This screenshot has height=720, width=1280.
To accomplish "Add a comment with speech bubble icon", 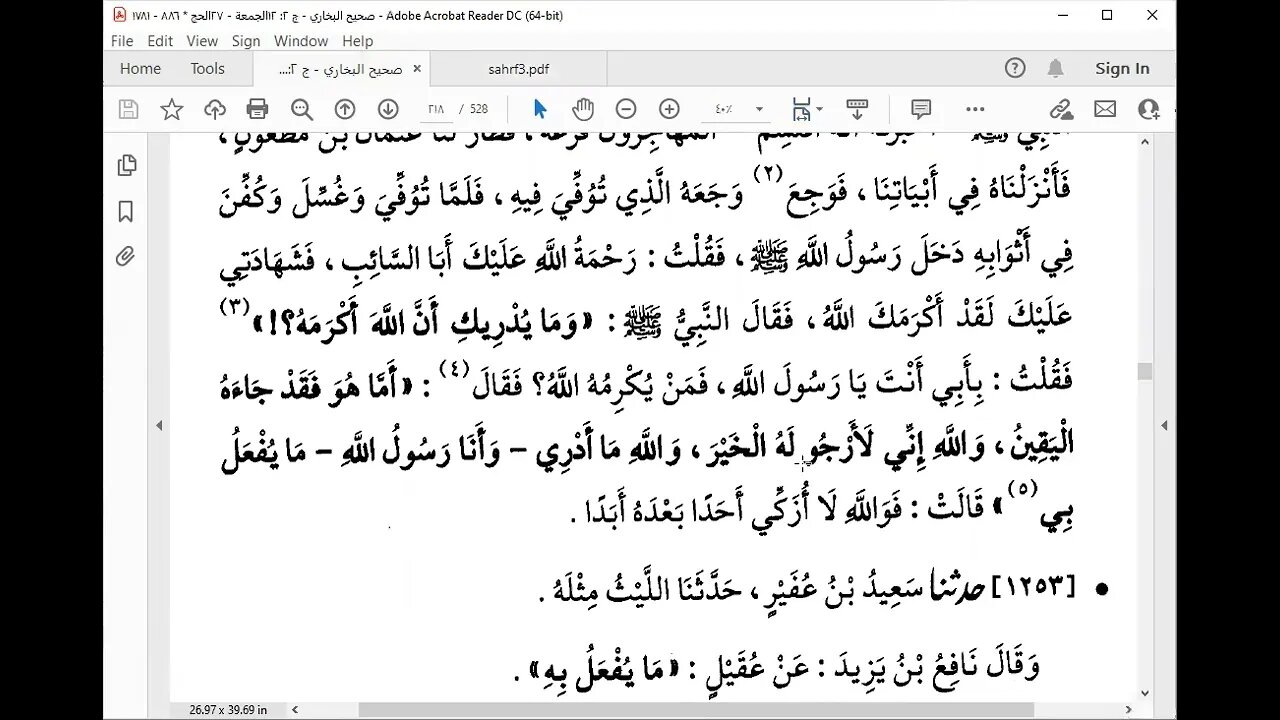I will (x=921, y=109).
